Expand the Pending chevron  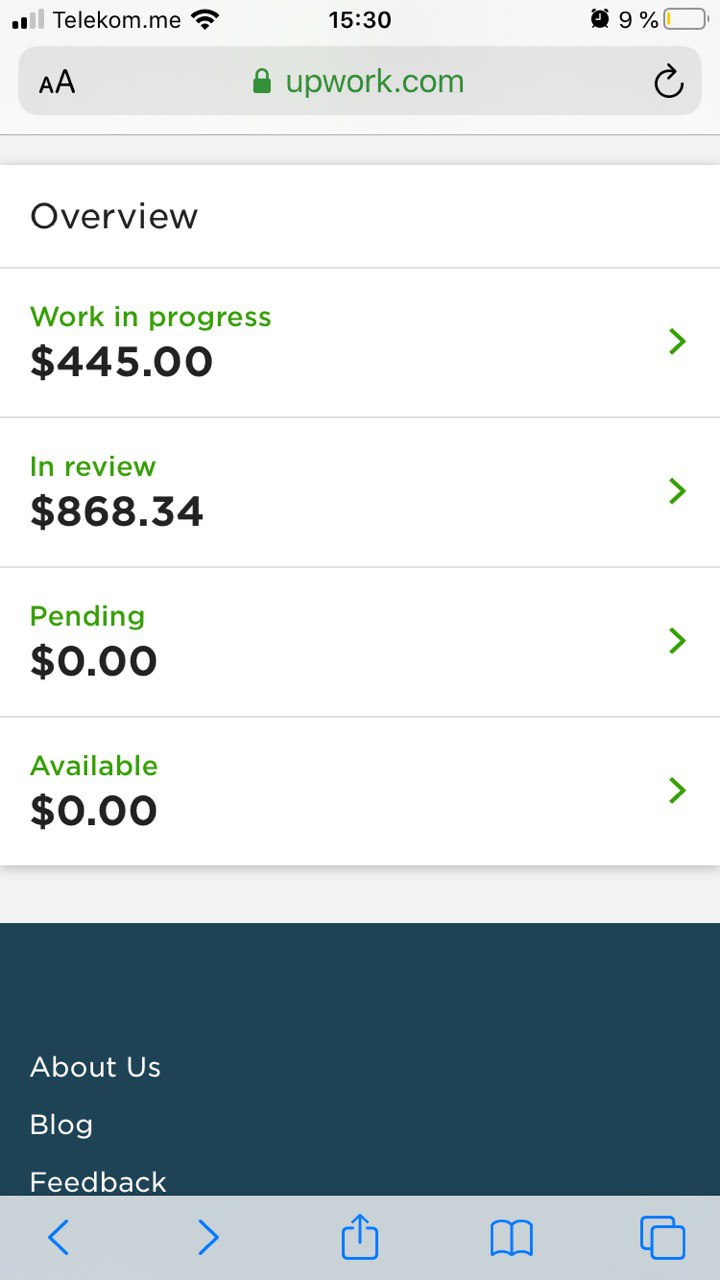pyautogui.click(x=677, y=641)
